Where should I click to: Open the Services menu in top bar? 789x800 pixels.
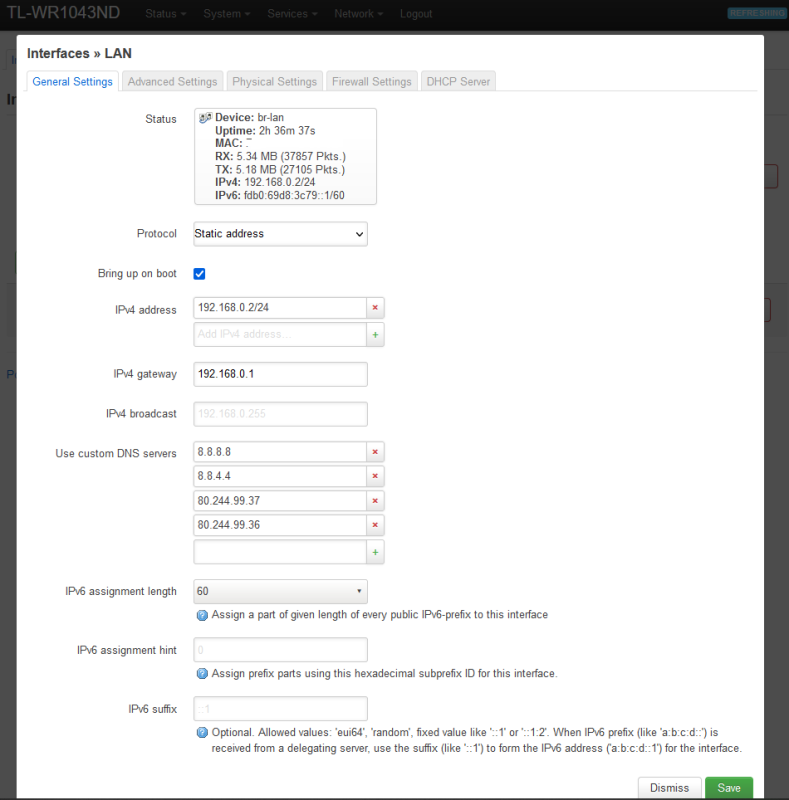tap(292, 14)
